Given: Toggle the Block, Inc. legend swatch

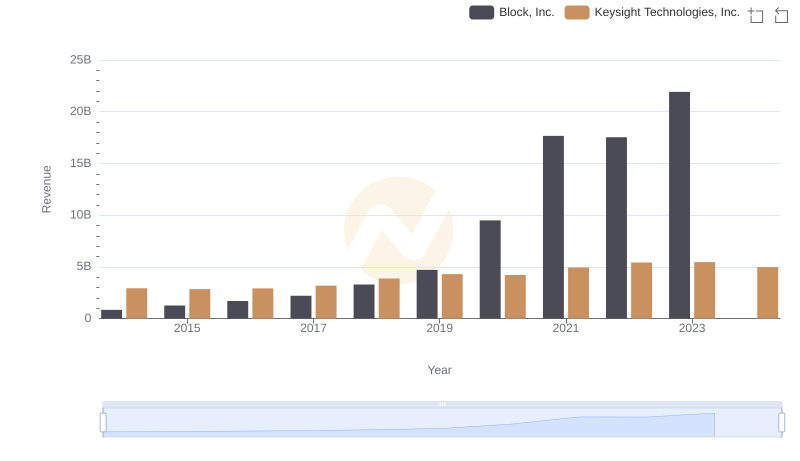Looking at the screenshot, I should pyautogui.click(x=481, y=12).
